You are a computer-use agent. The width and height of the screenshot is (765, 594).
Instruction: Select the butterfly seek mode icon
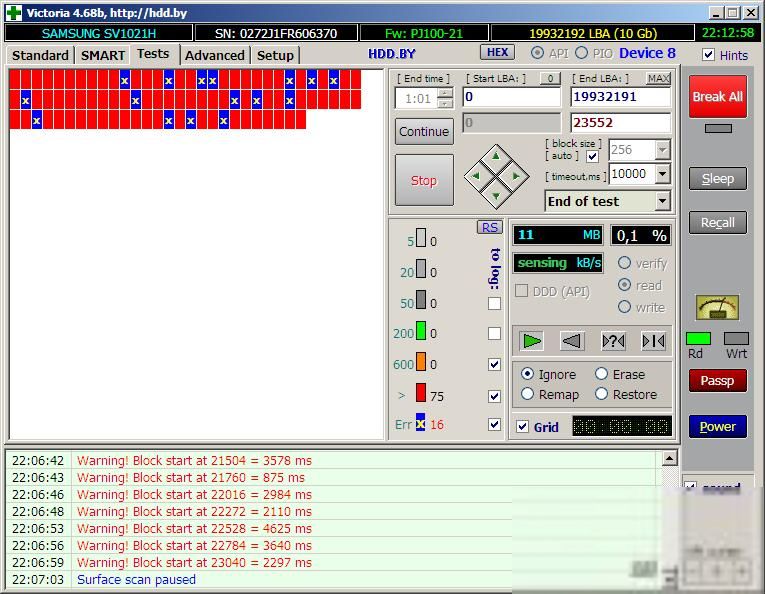(x=653, y=341)
